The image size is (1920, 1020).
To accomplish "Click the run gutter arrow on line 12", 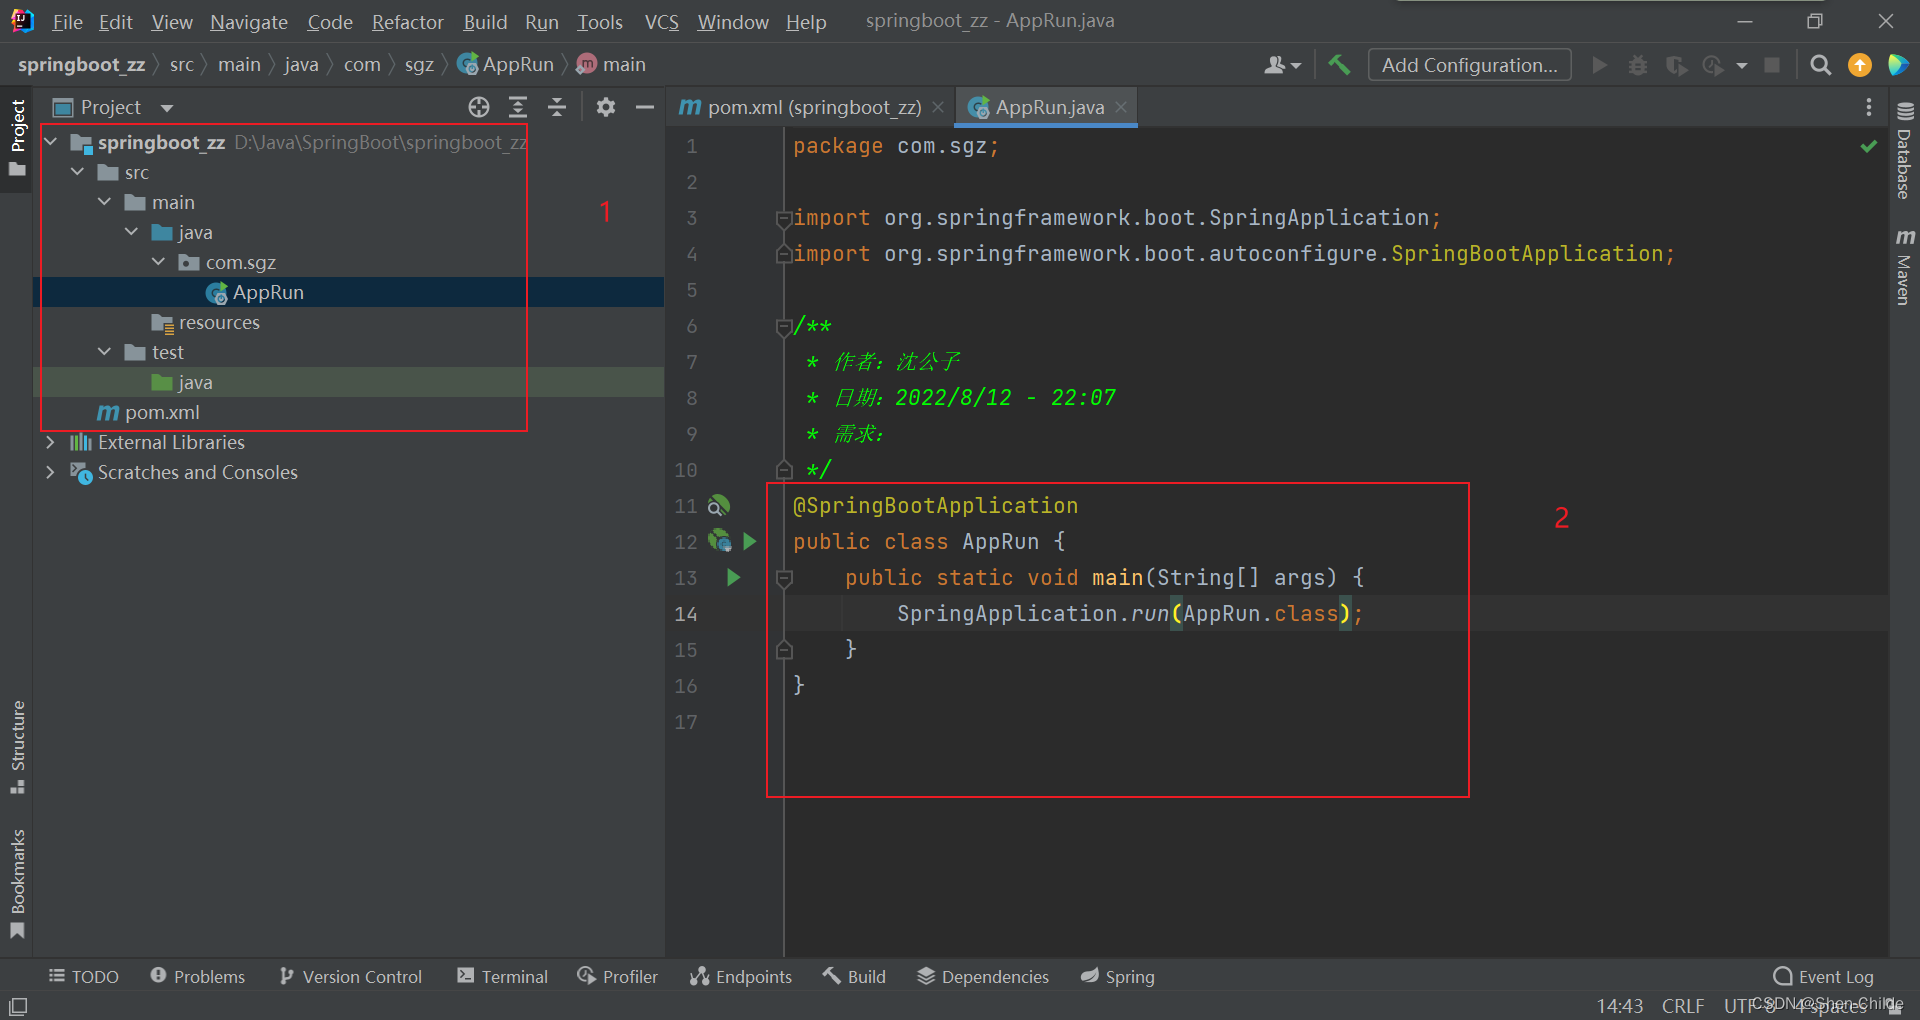I will click(x=750, y=542).
